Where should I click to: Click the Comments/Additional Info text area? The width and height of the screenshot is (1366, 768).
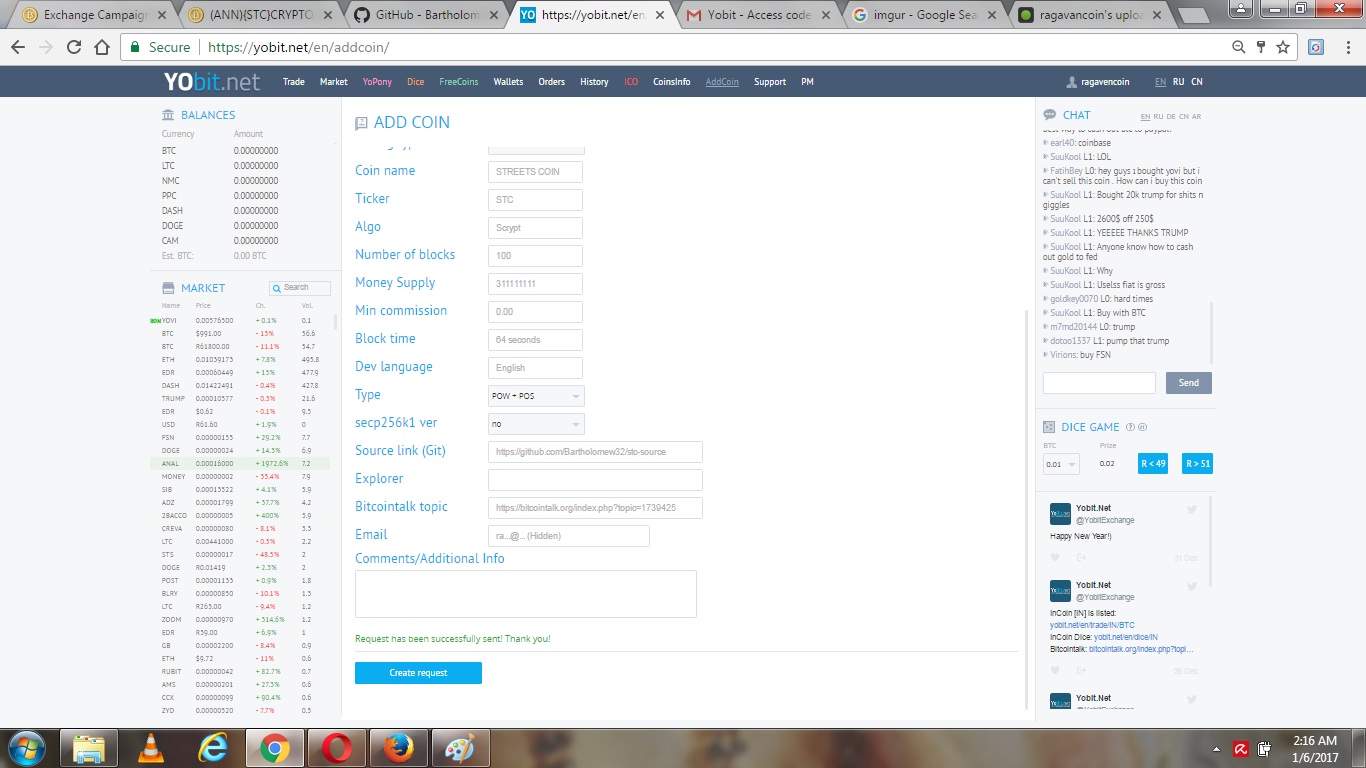point(526,594)
